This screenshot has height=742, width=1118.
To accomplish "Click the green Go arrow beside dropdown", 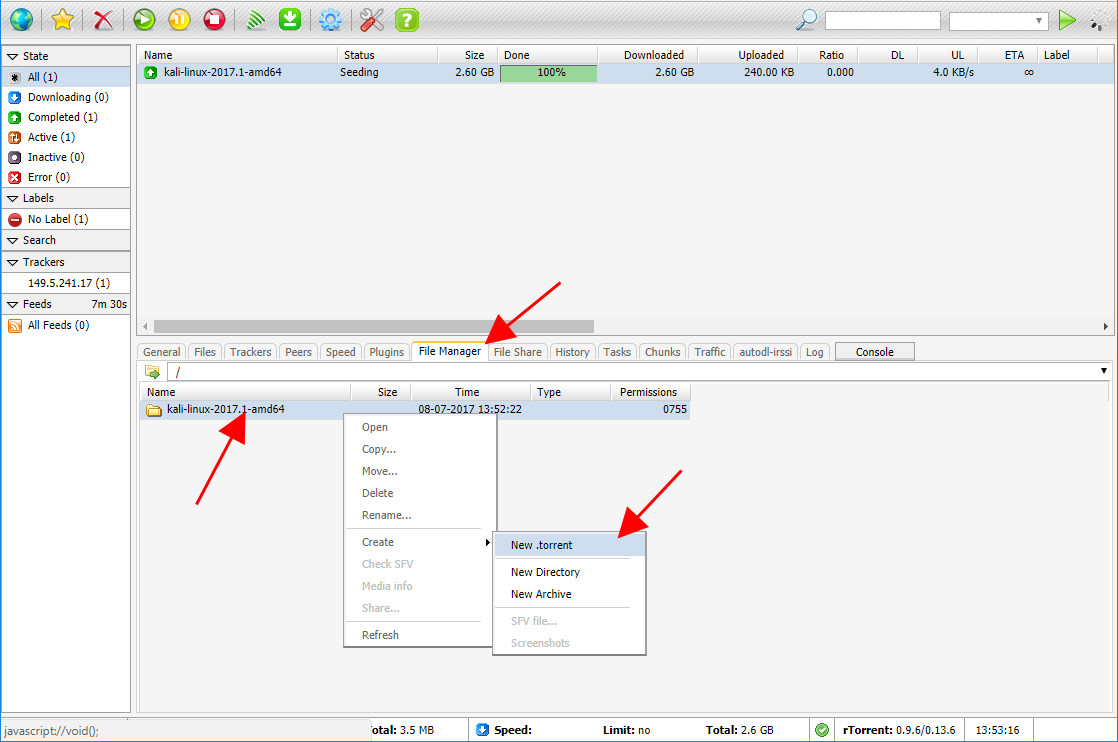I will click(1067, 19).
